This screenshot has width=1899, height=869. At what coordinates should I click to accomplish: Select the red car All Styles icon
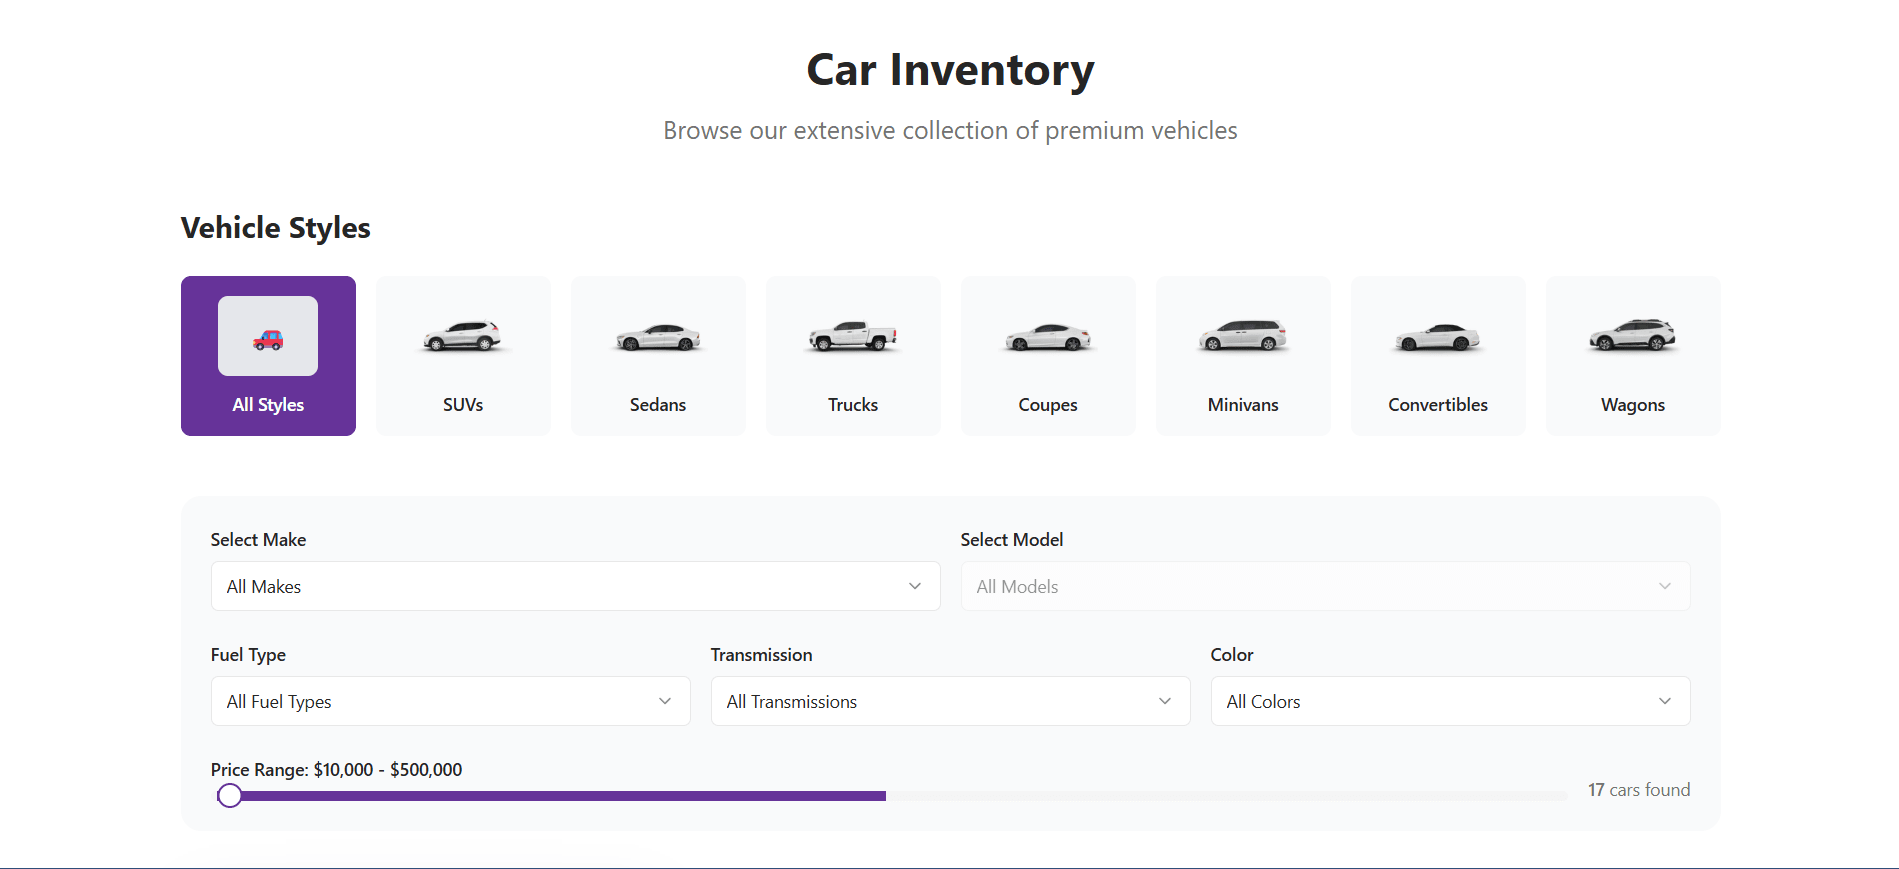(268, 339)
